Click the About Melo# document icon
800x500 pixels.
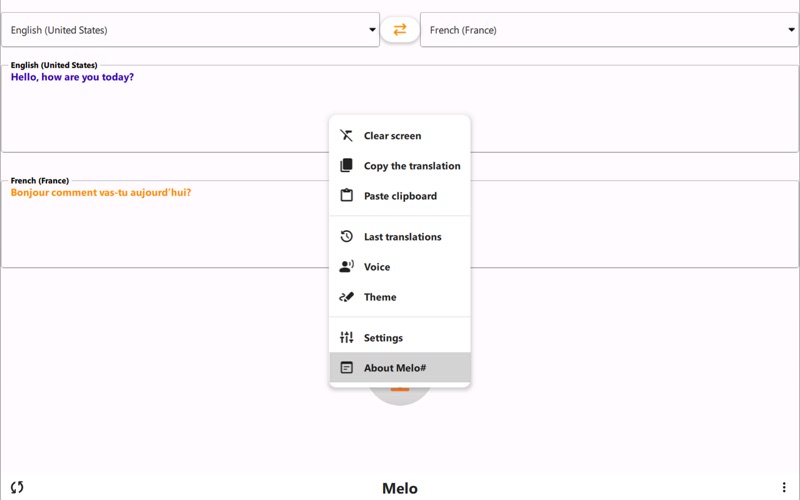point(346,367)
